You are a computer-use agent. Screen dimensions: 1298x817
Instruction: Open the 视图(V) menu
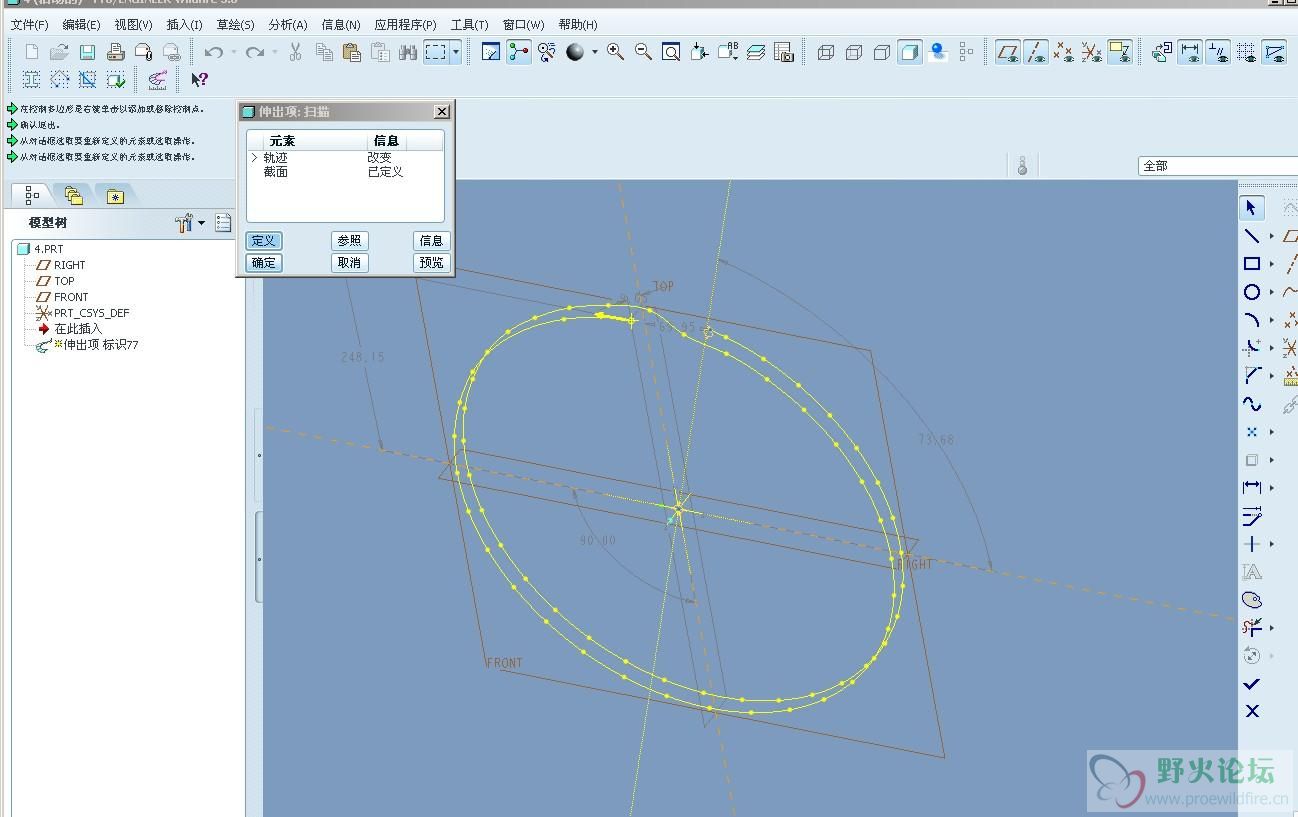[133, 24]
